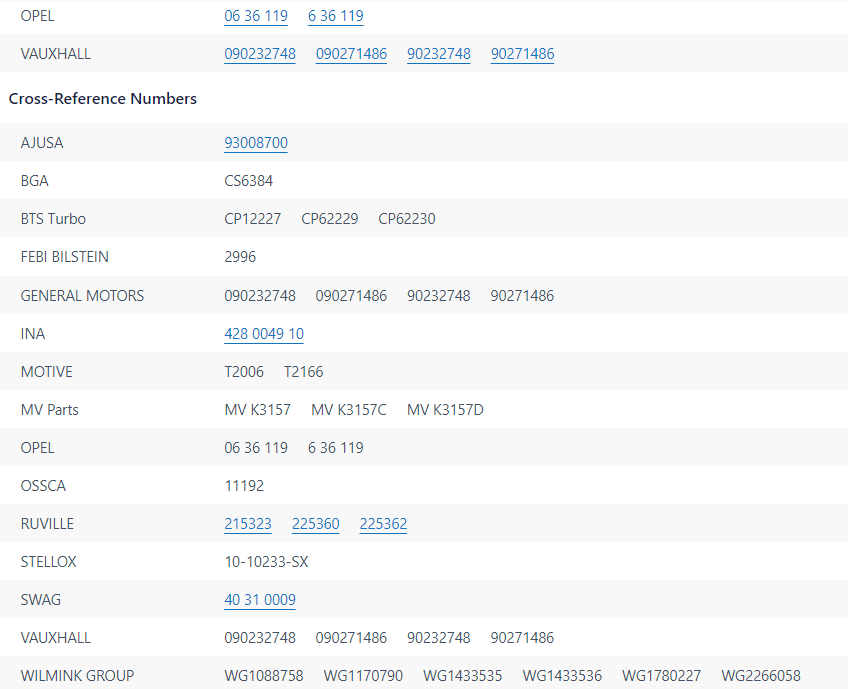848x689 pixels.
Task: Follow the linked VAUXHALL number 090271486
Action: (352, 54)
